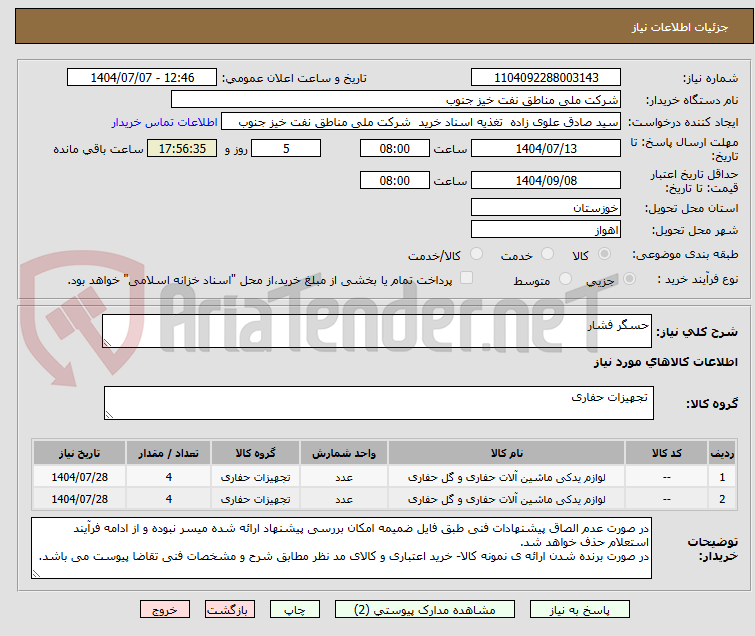Click the resize handle of the goods group box
755x636 pixels.
click(109, 415)
